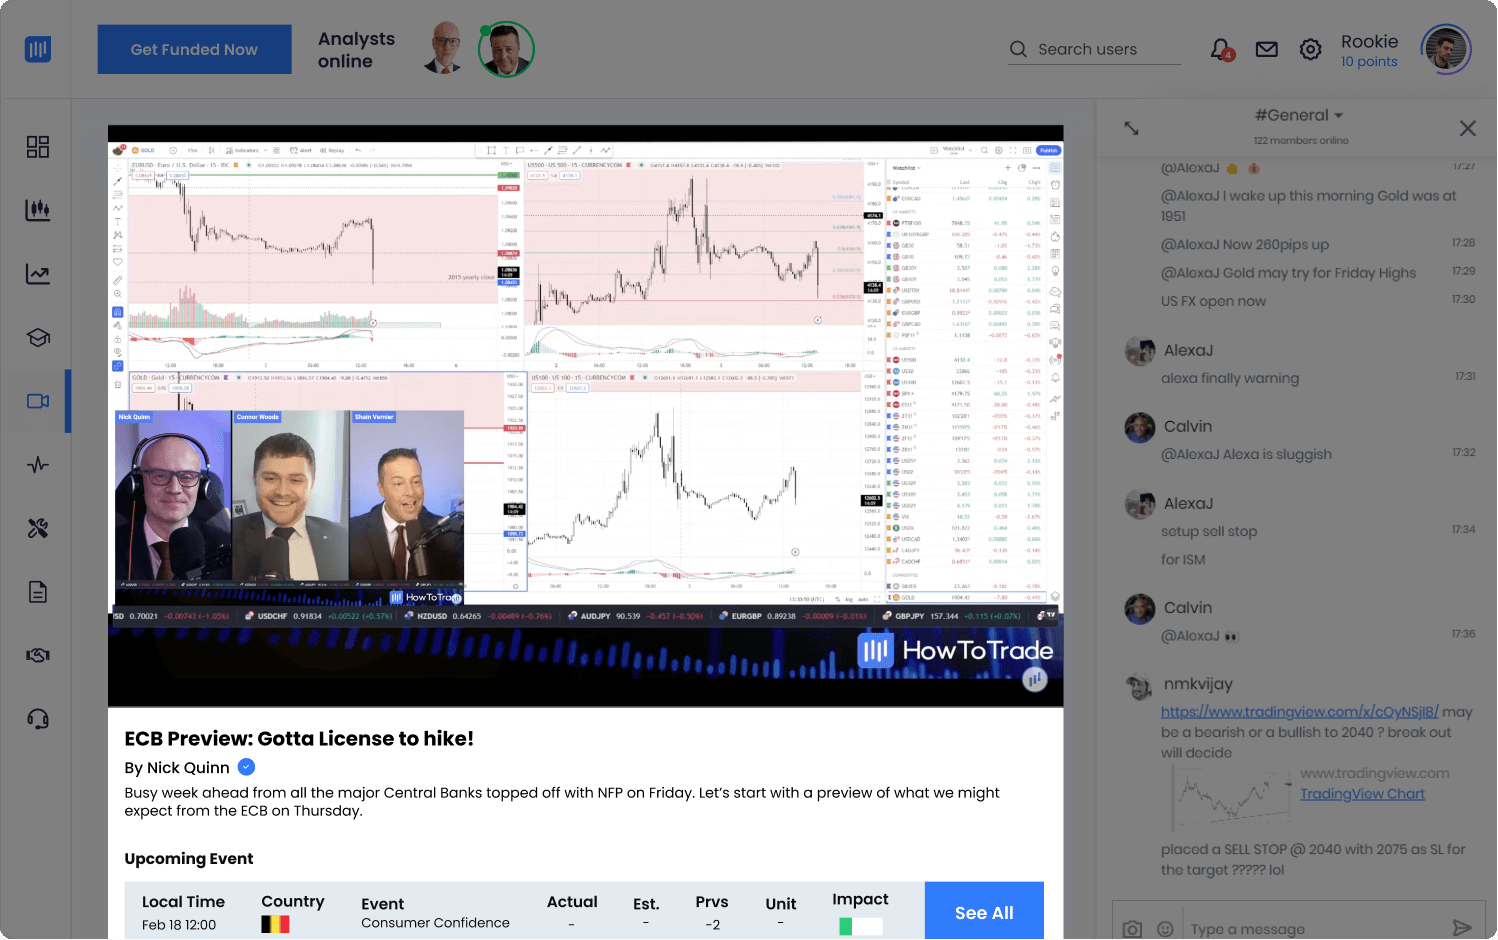This screenshot has width=1498, height=940.
Task: Open the trending line chart sidebar icon
Action: tap(38, 274)
